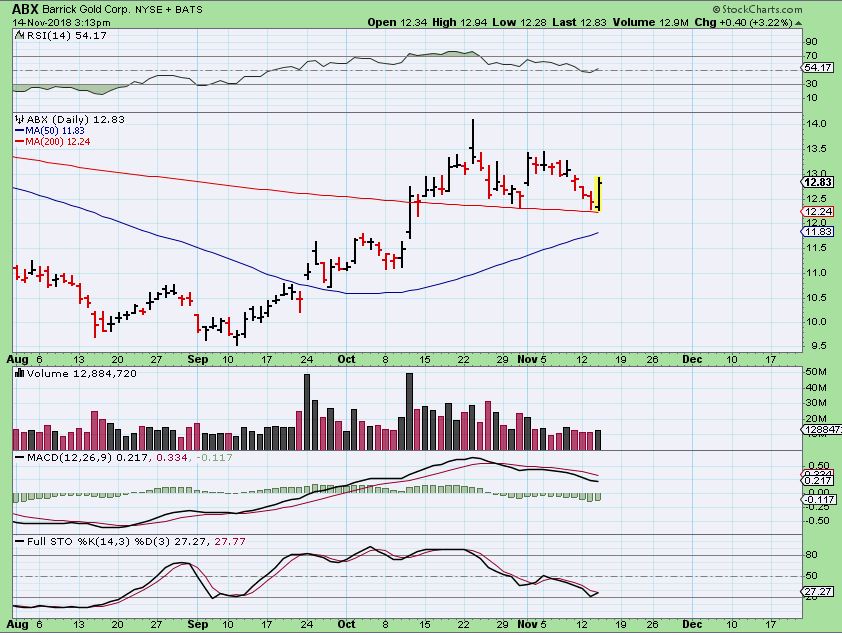Click the 27.27 stochastic axis tag

click(818, 592)
